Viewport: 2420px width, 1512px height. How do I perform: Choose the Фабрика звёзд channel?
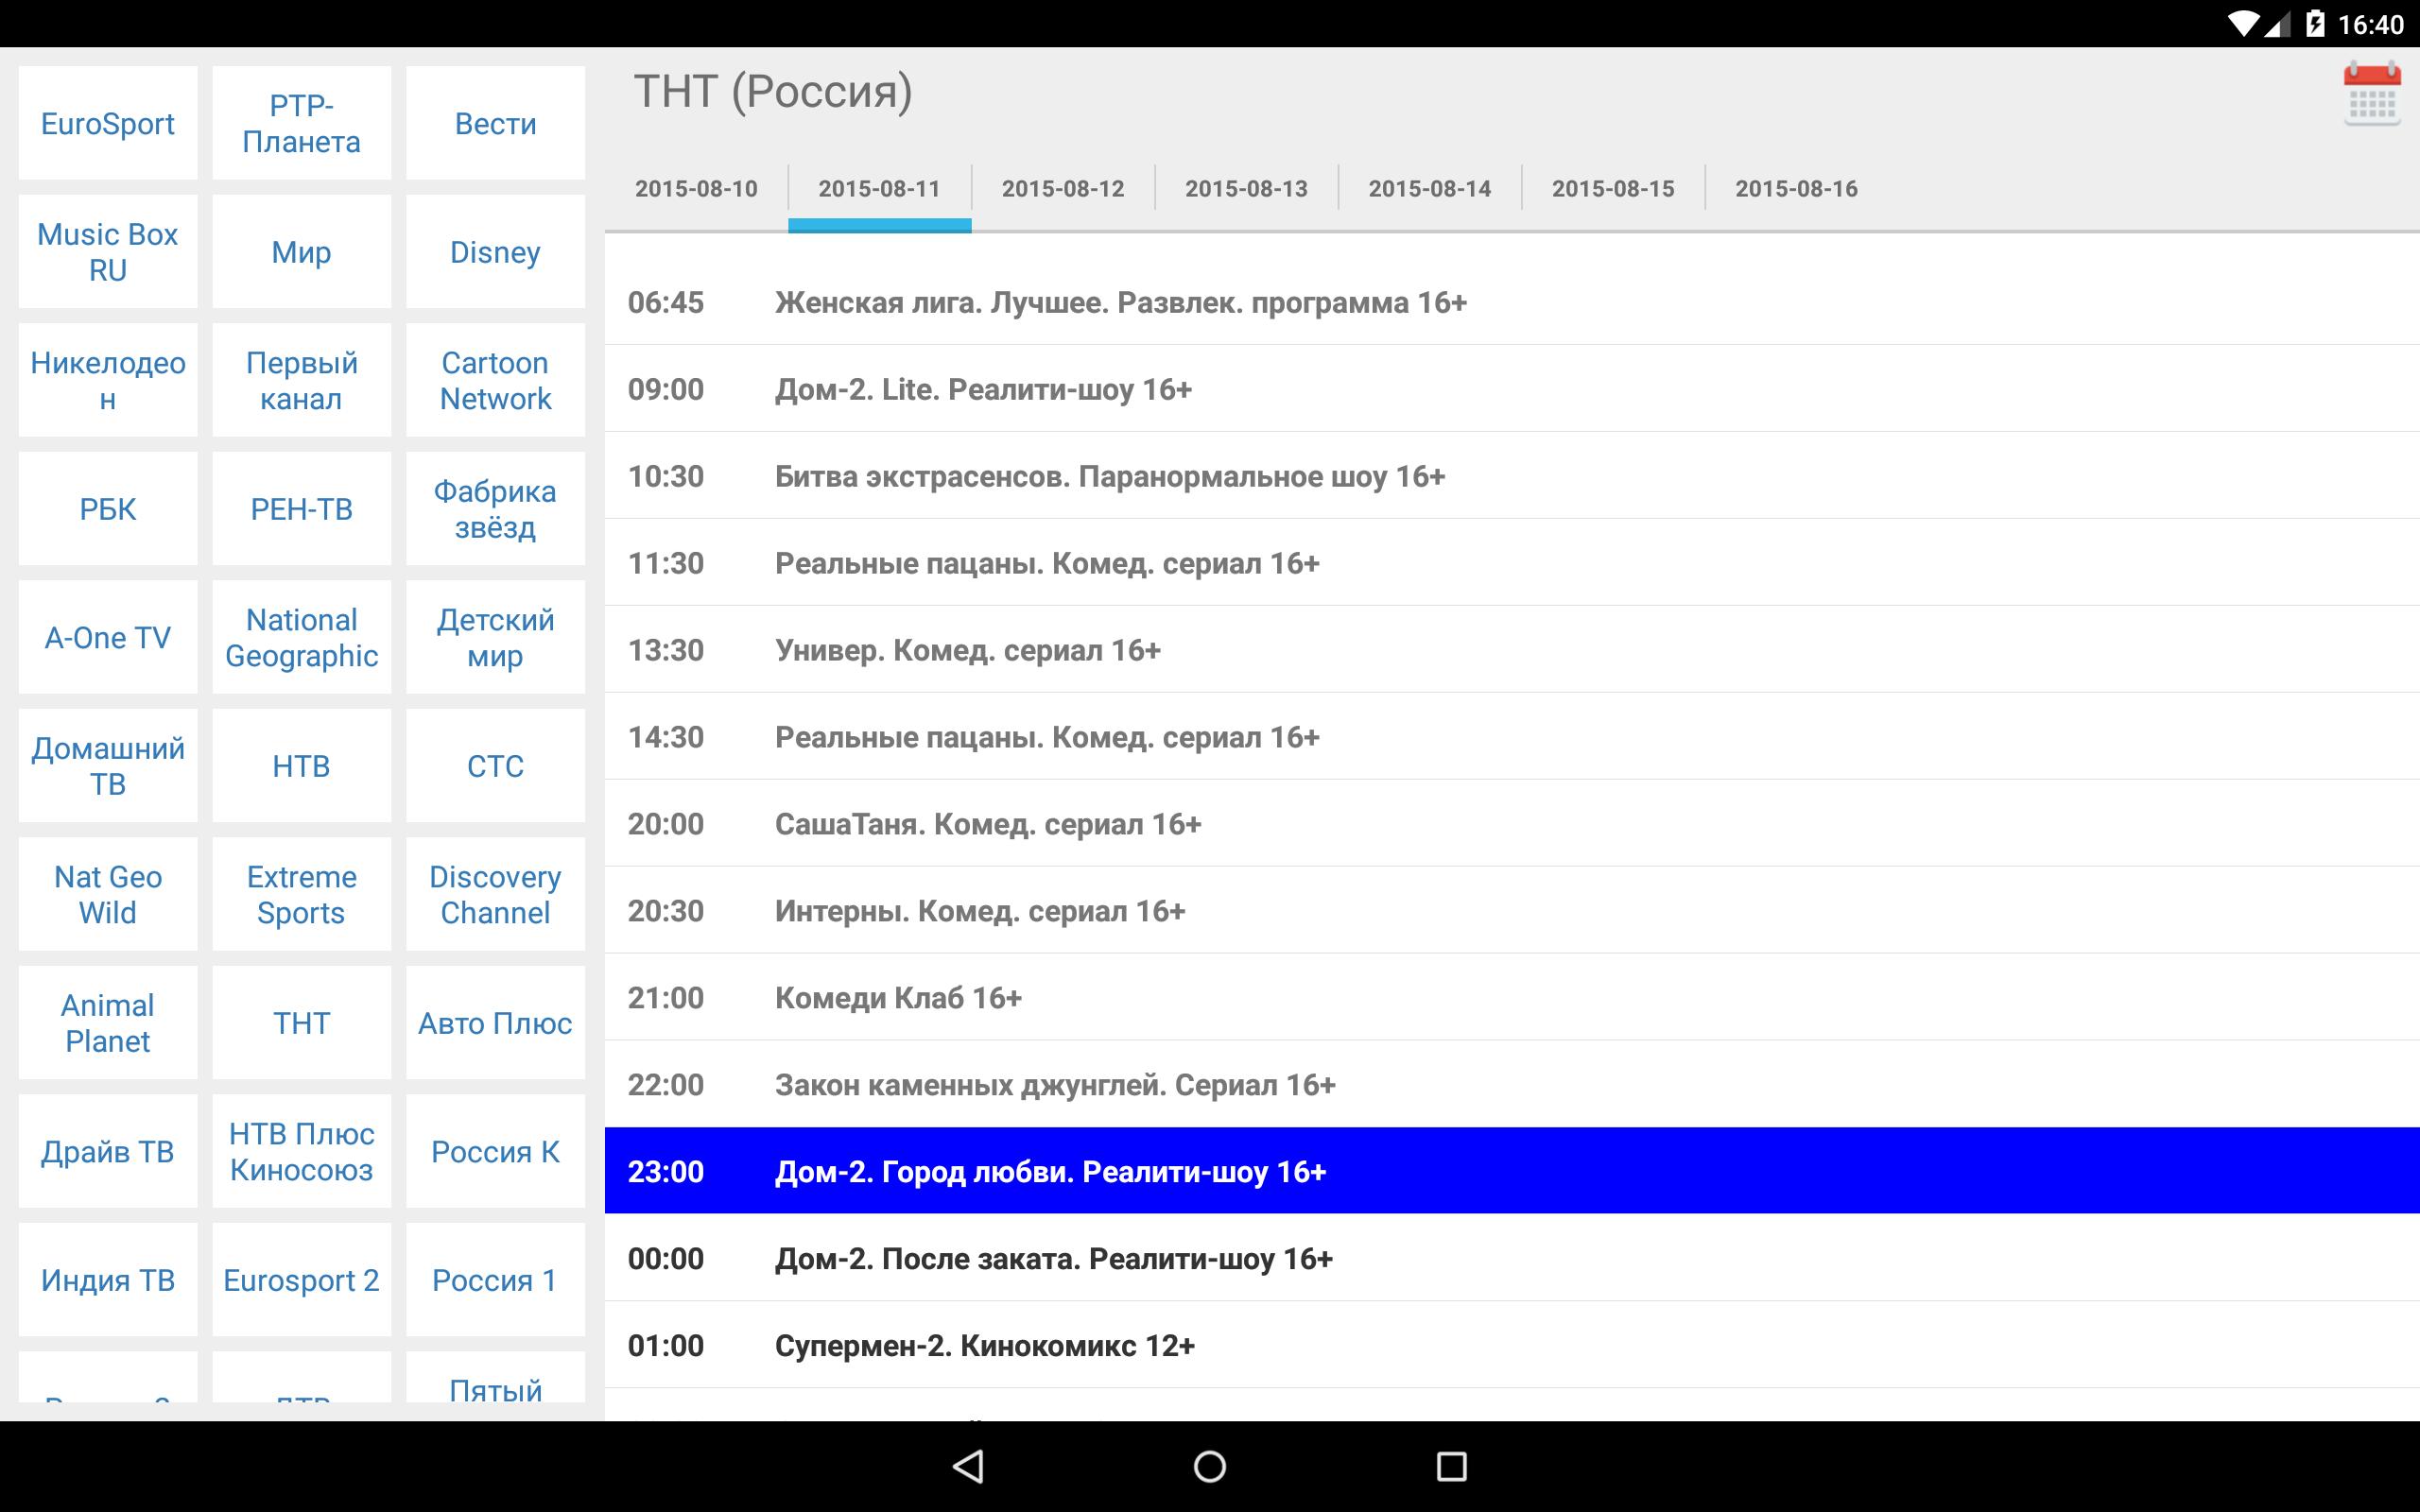click(x=495, y=509)
